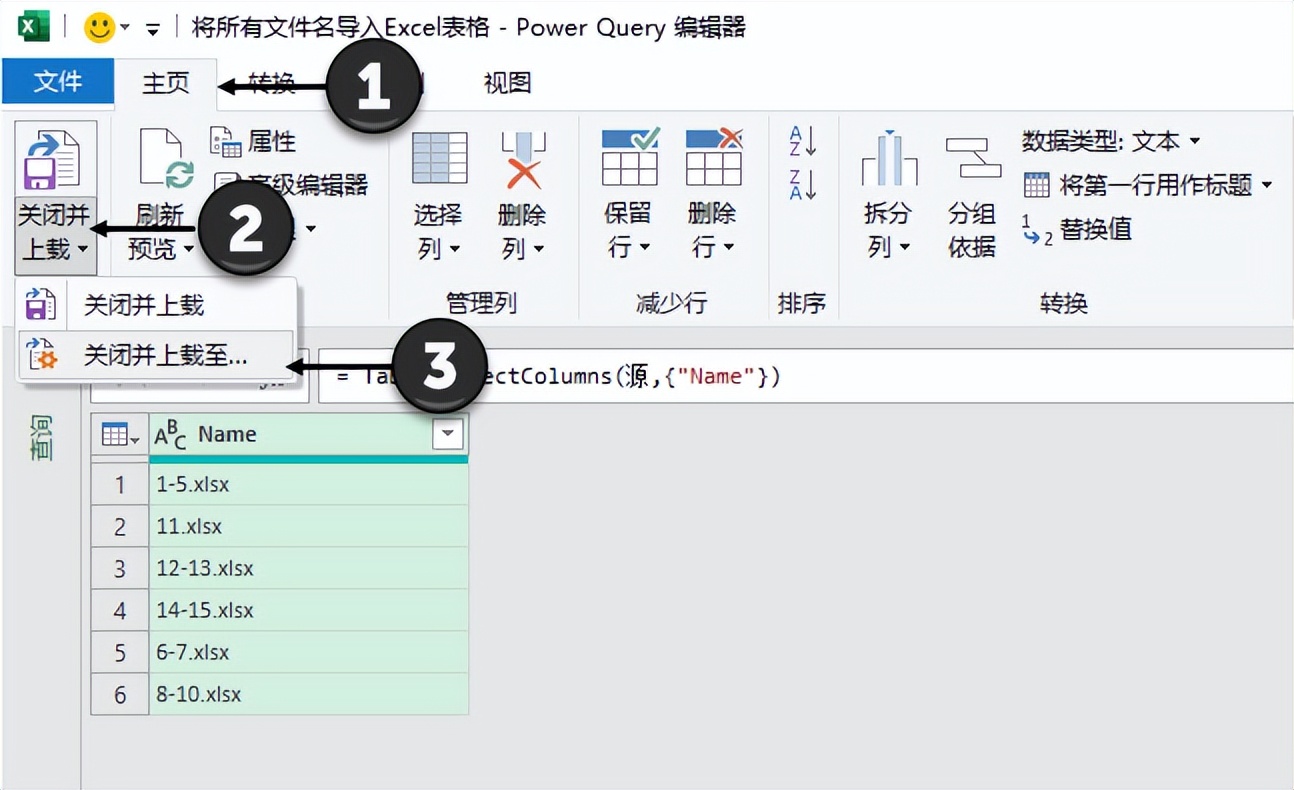
Task: Open the quick access toolbar customize arrow
Action: [153, 28]
